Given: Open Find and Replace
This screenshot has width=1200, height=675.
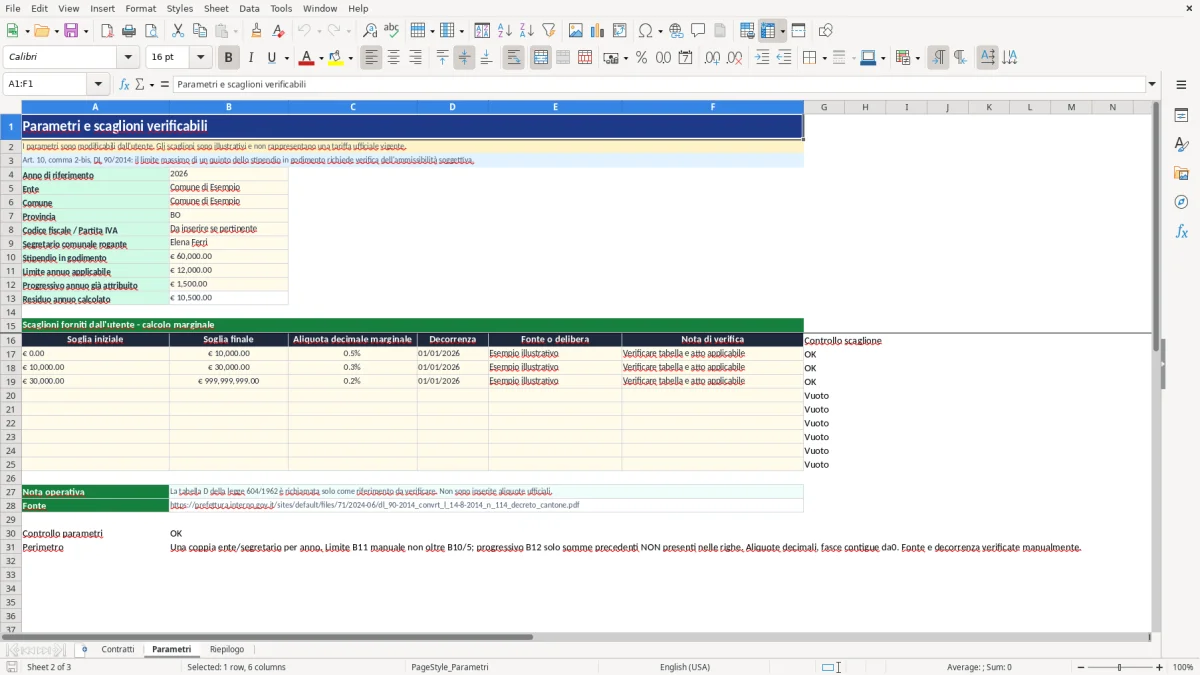Looking at the screenshot, I should tap(369, 31).
